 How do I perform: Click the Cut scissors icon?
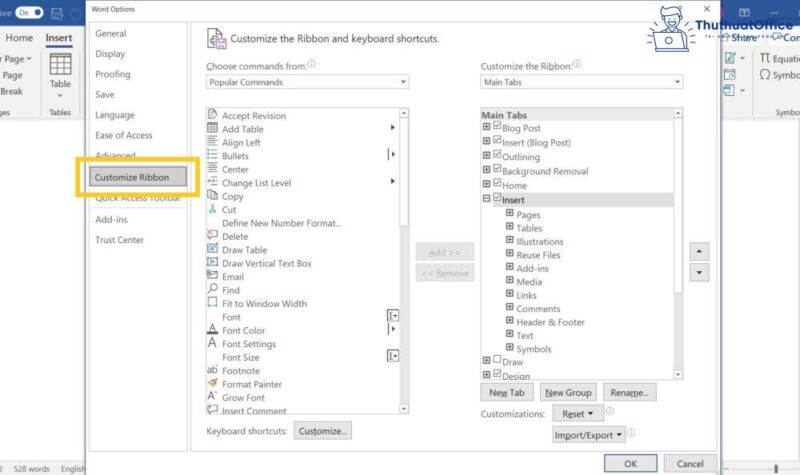(212, 210)
